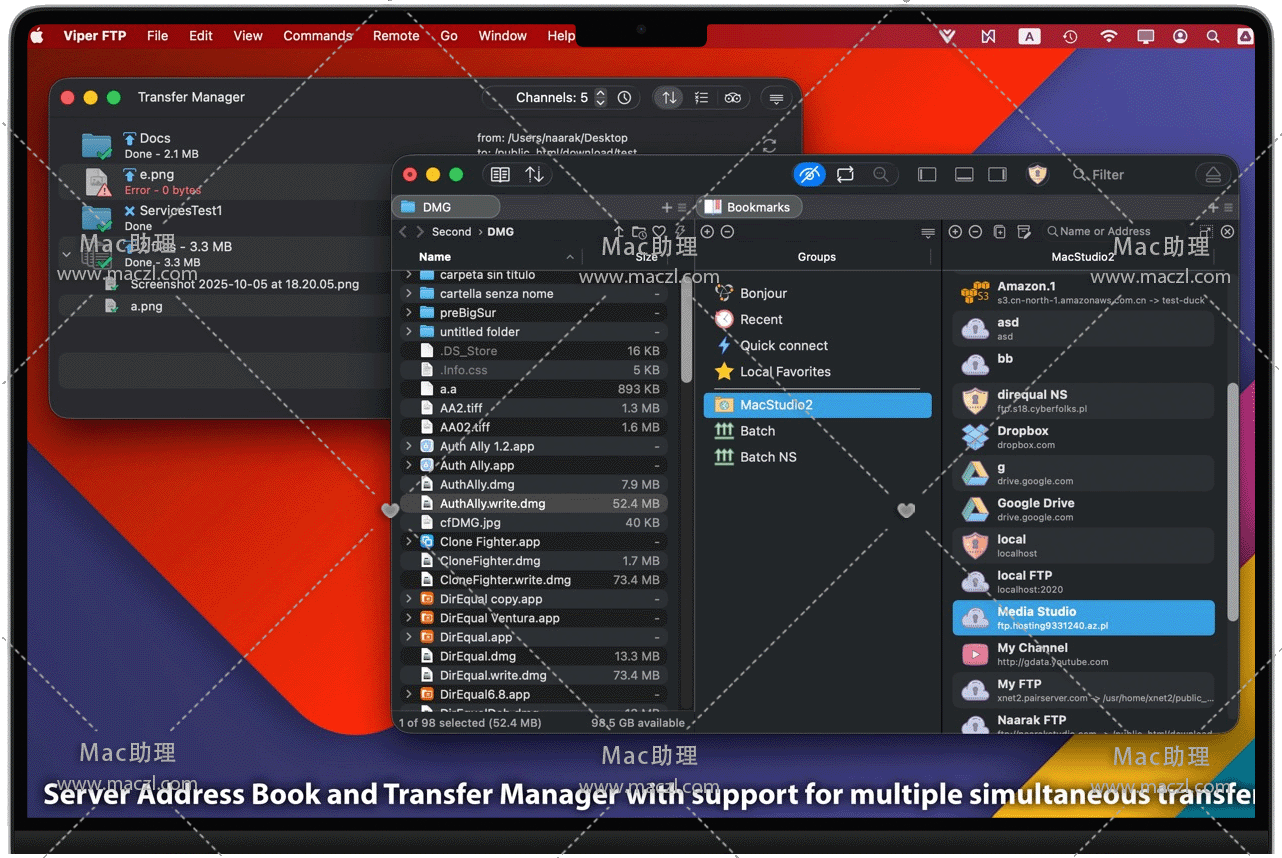This screenshot has height=858, width=1282.
Task: Add a new server with plus icon
Action: point(955,232)
